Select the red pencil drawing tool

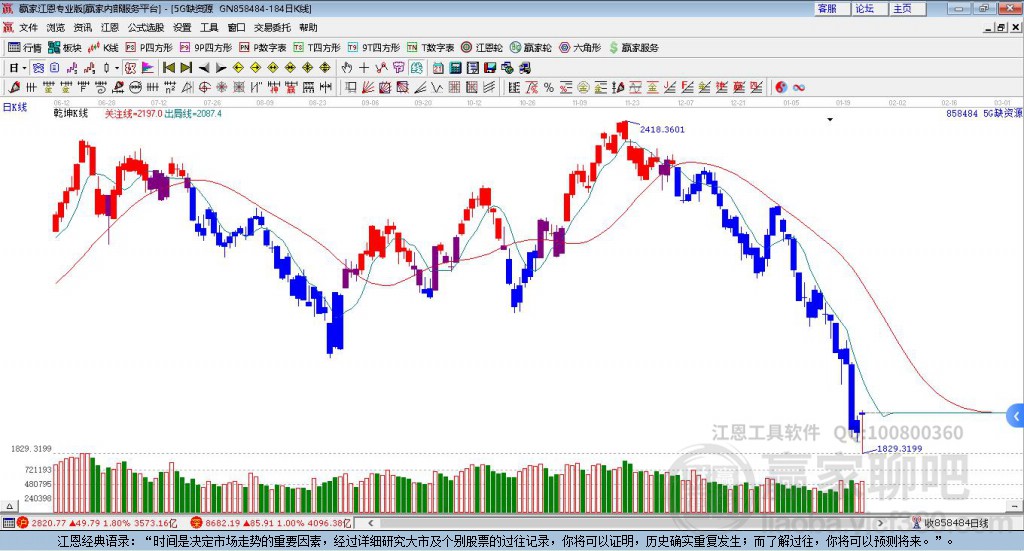click(14, 87)
